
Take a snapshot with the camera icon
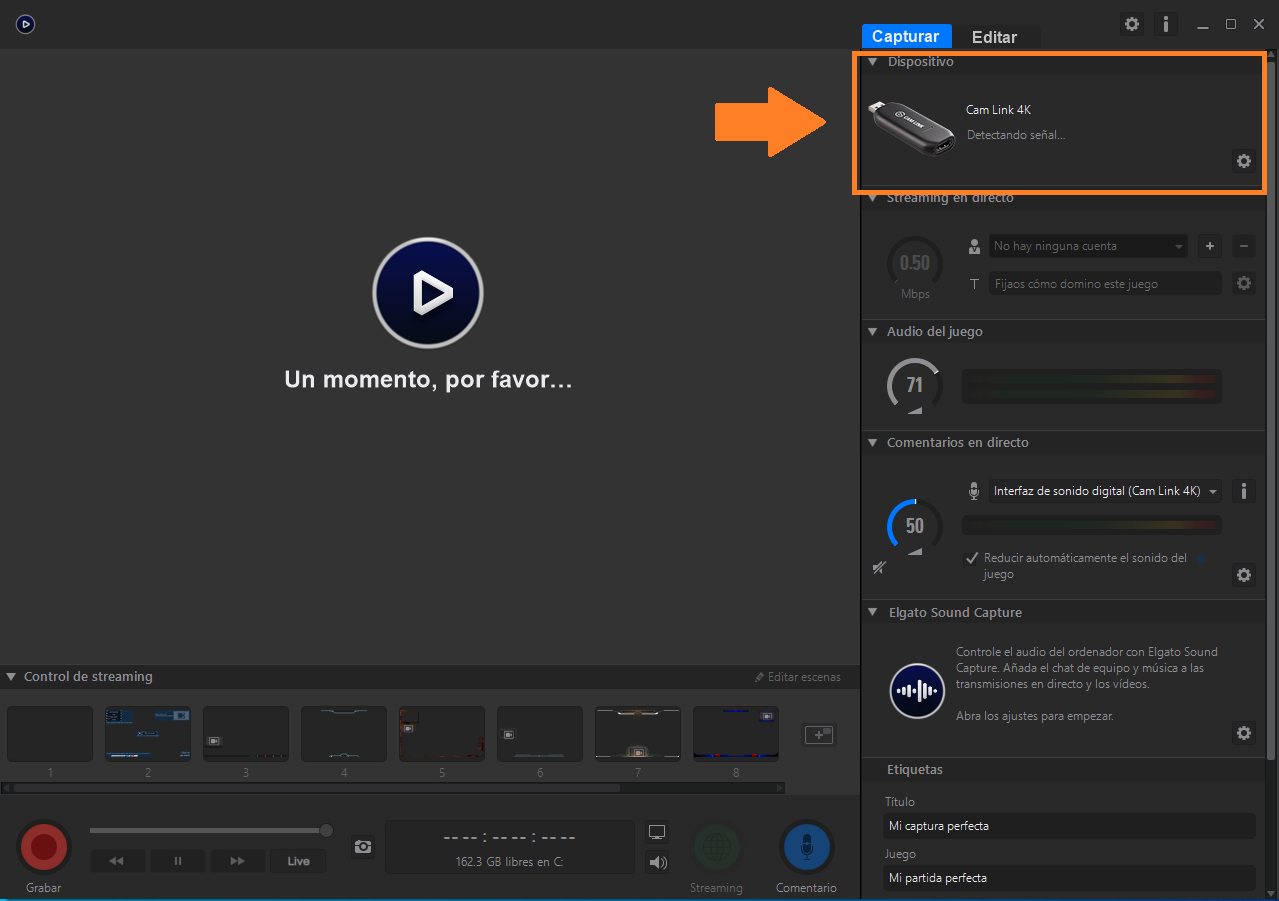coord(363,847)
